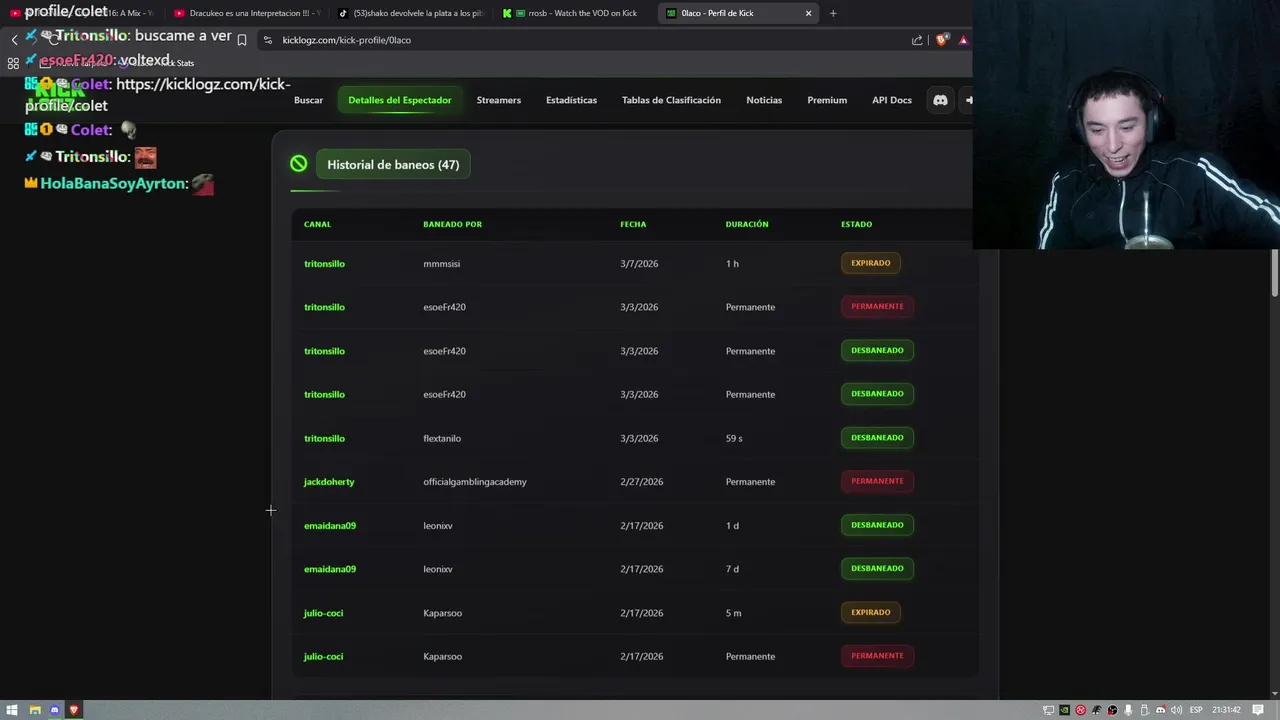Click the mmmsisi moderator name
Image resolution: width=1280 pixels, height=720 pixels.
(x=441, y=264)
